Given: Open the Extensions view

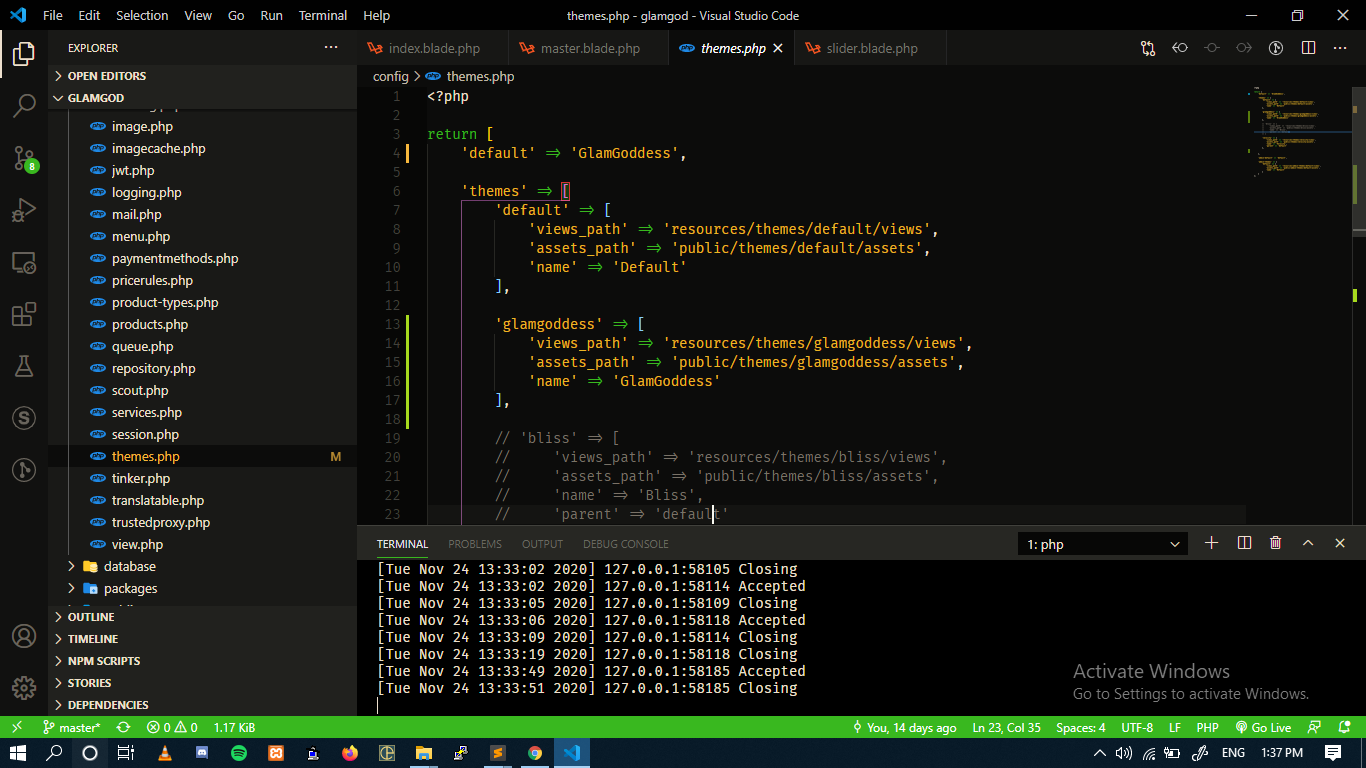Looking at the screenshot, I should click(24, 315).
